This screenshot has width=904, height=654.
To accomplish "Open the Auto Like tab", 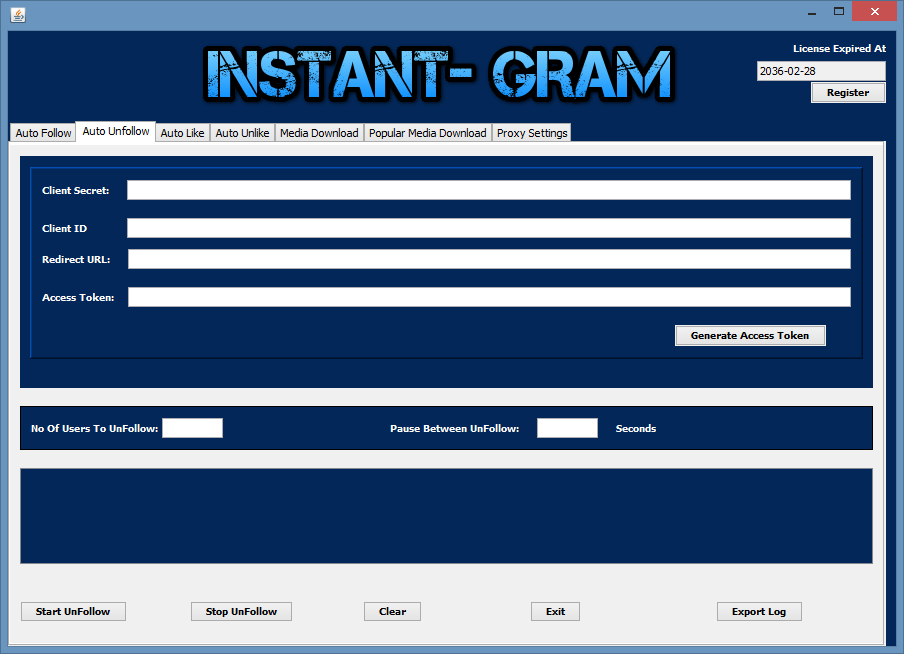I will pos(182,133).
